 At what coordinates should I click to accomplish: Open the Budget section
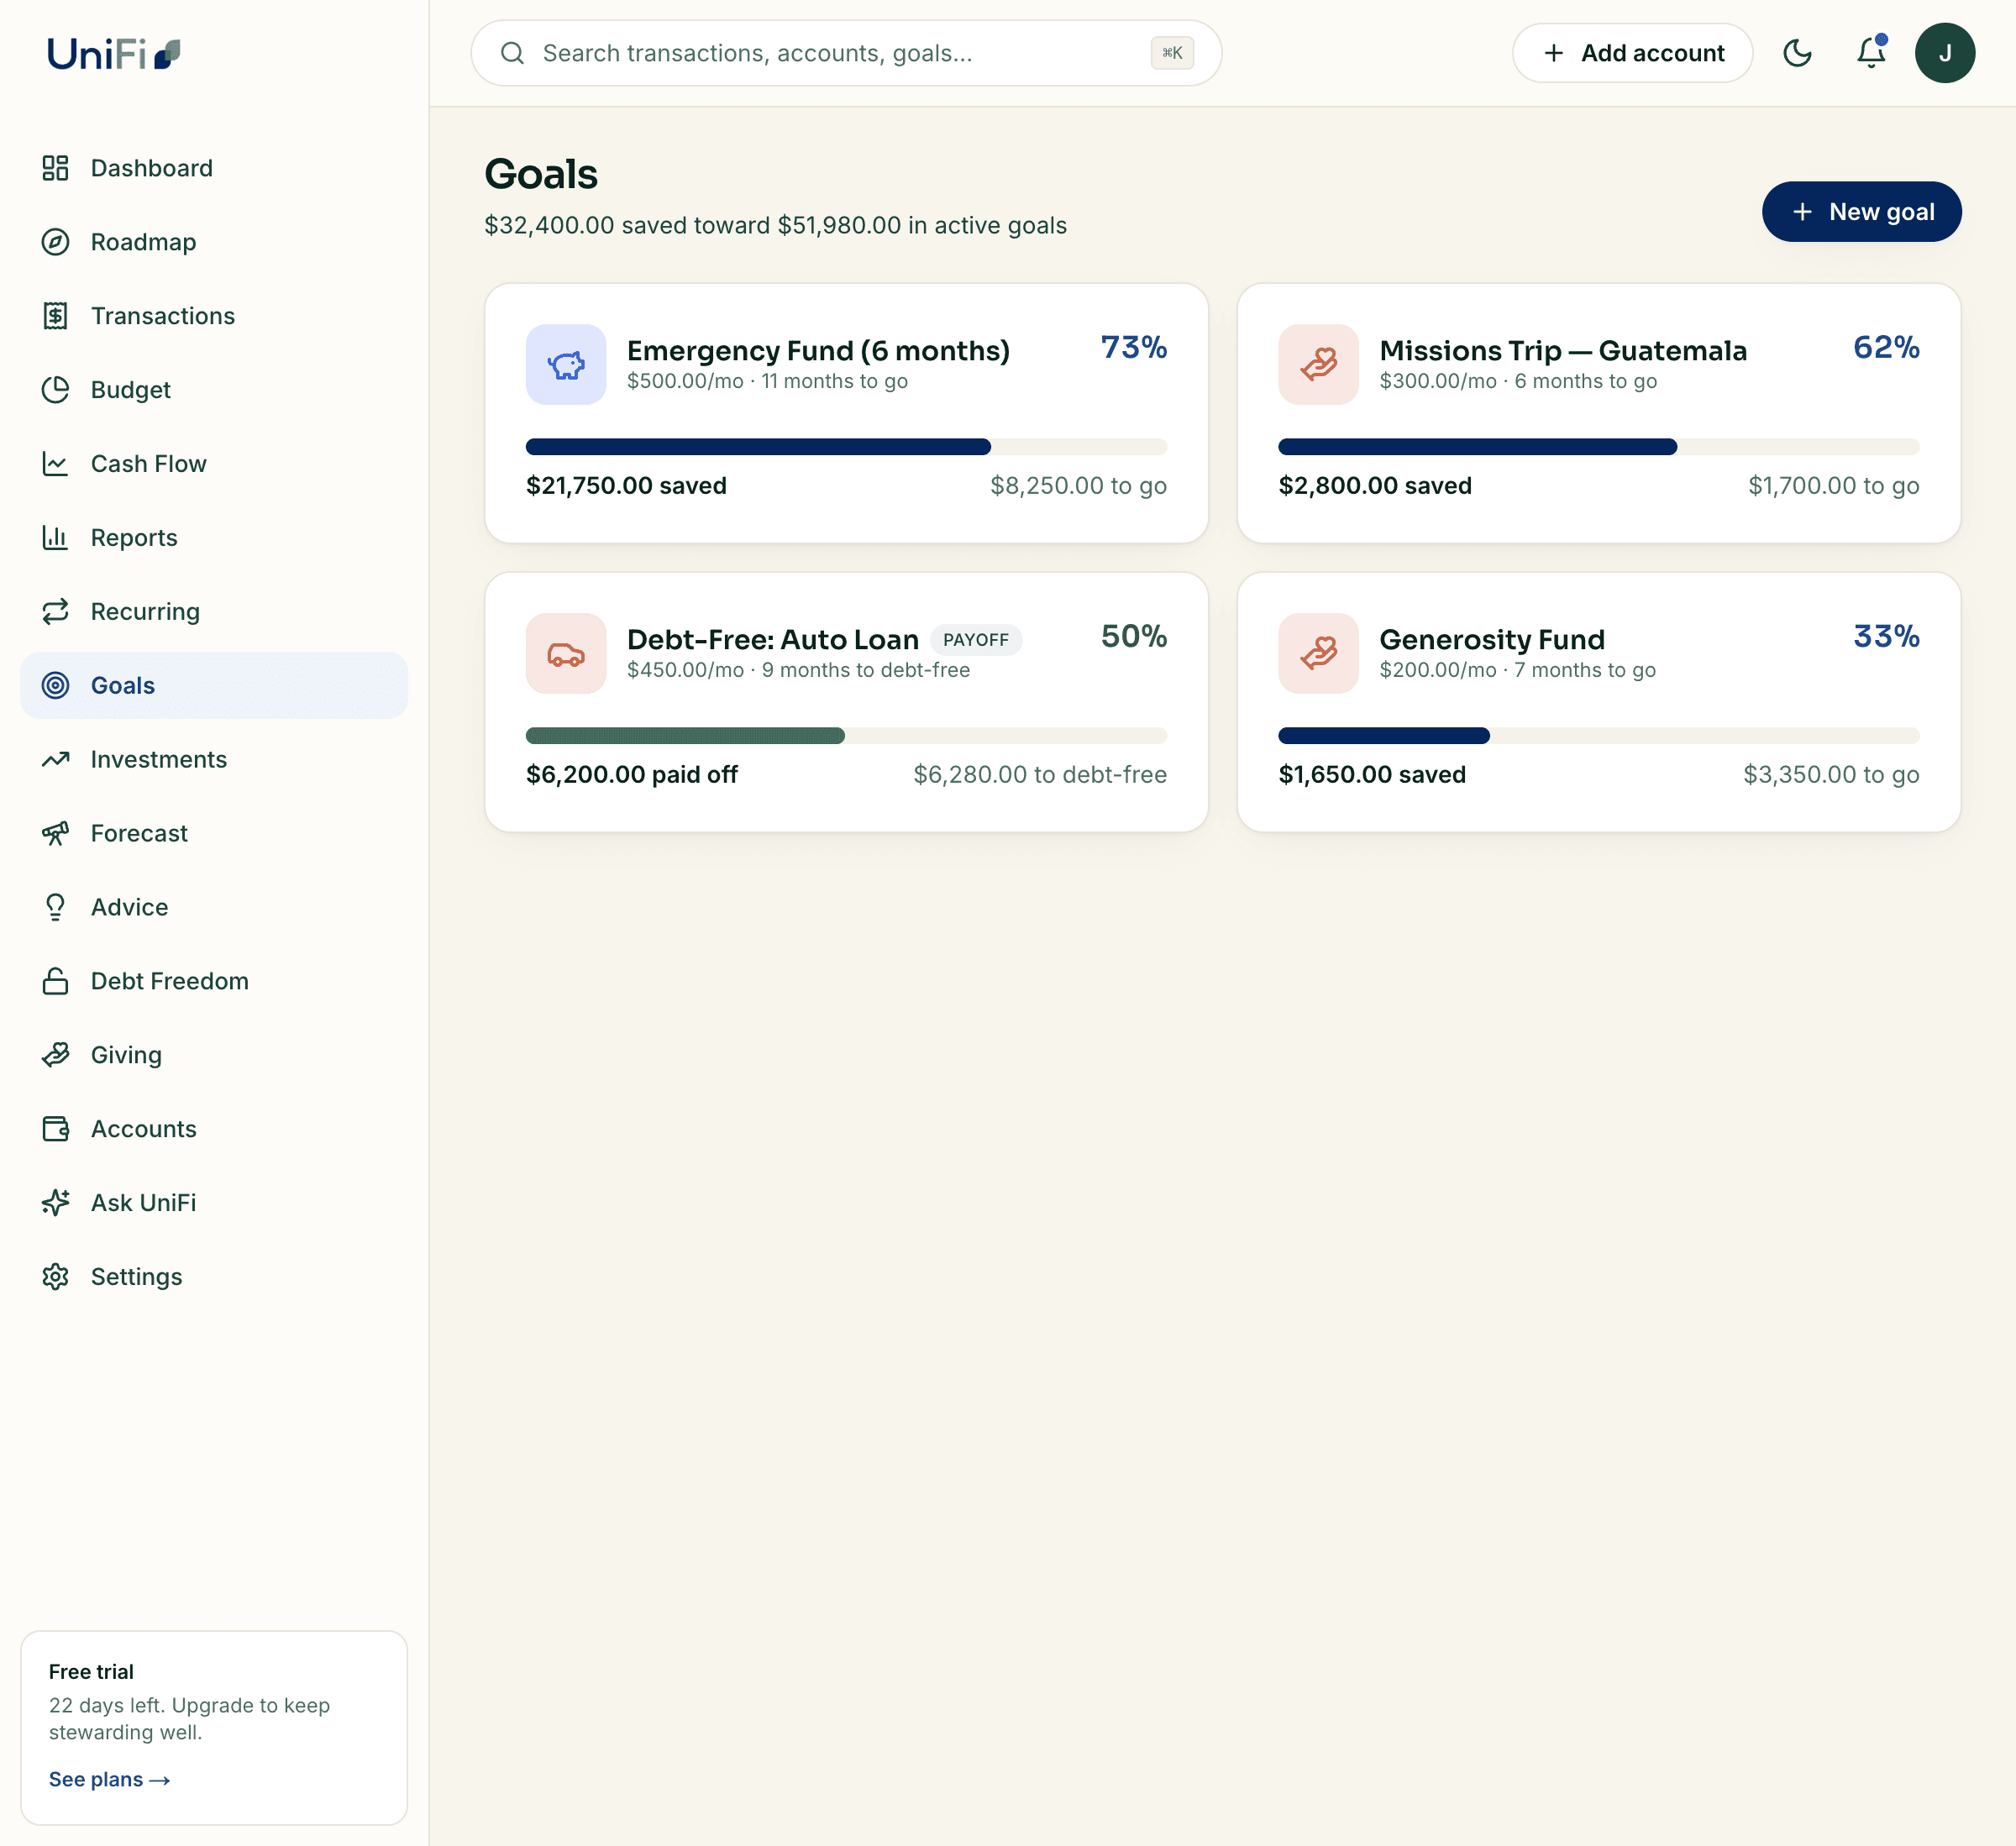point(214,390)
